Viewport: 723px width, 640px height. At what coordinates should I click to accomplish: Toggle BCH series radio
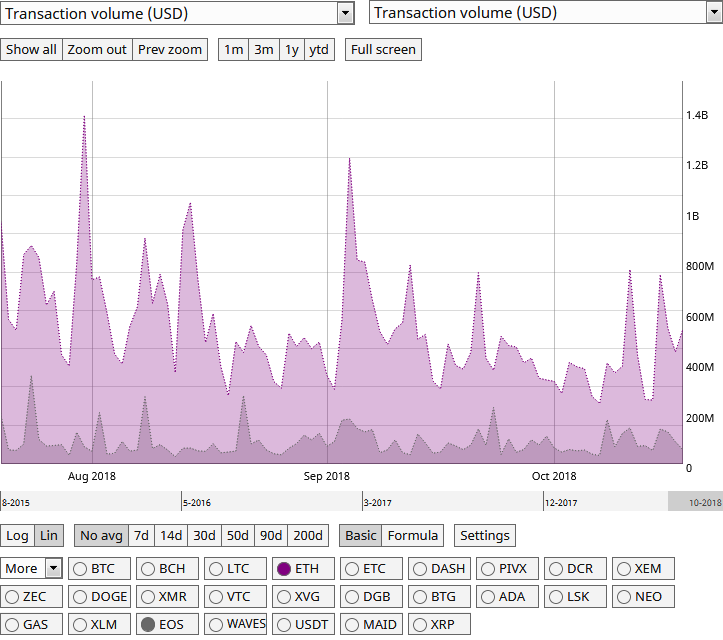click(x=167, y=569)
